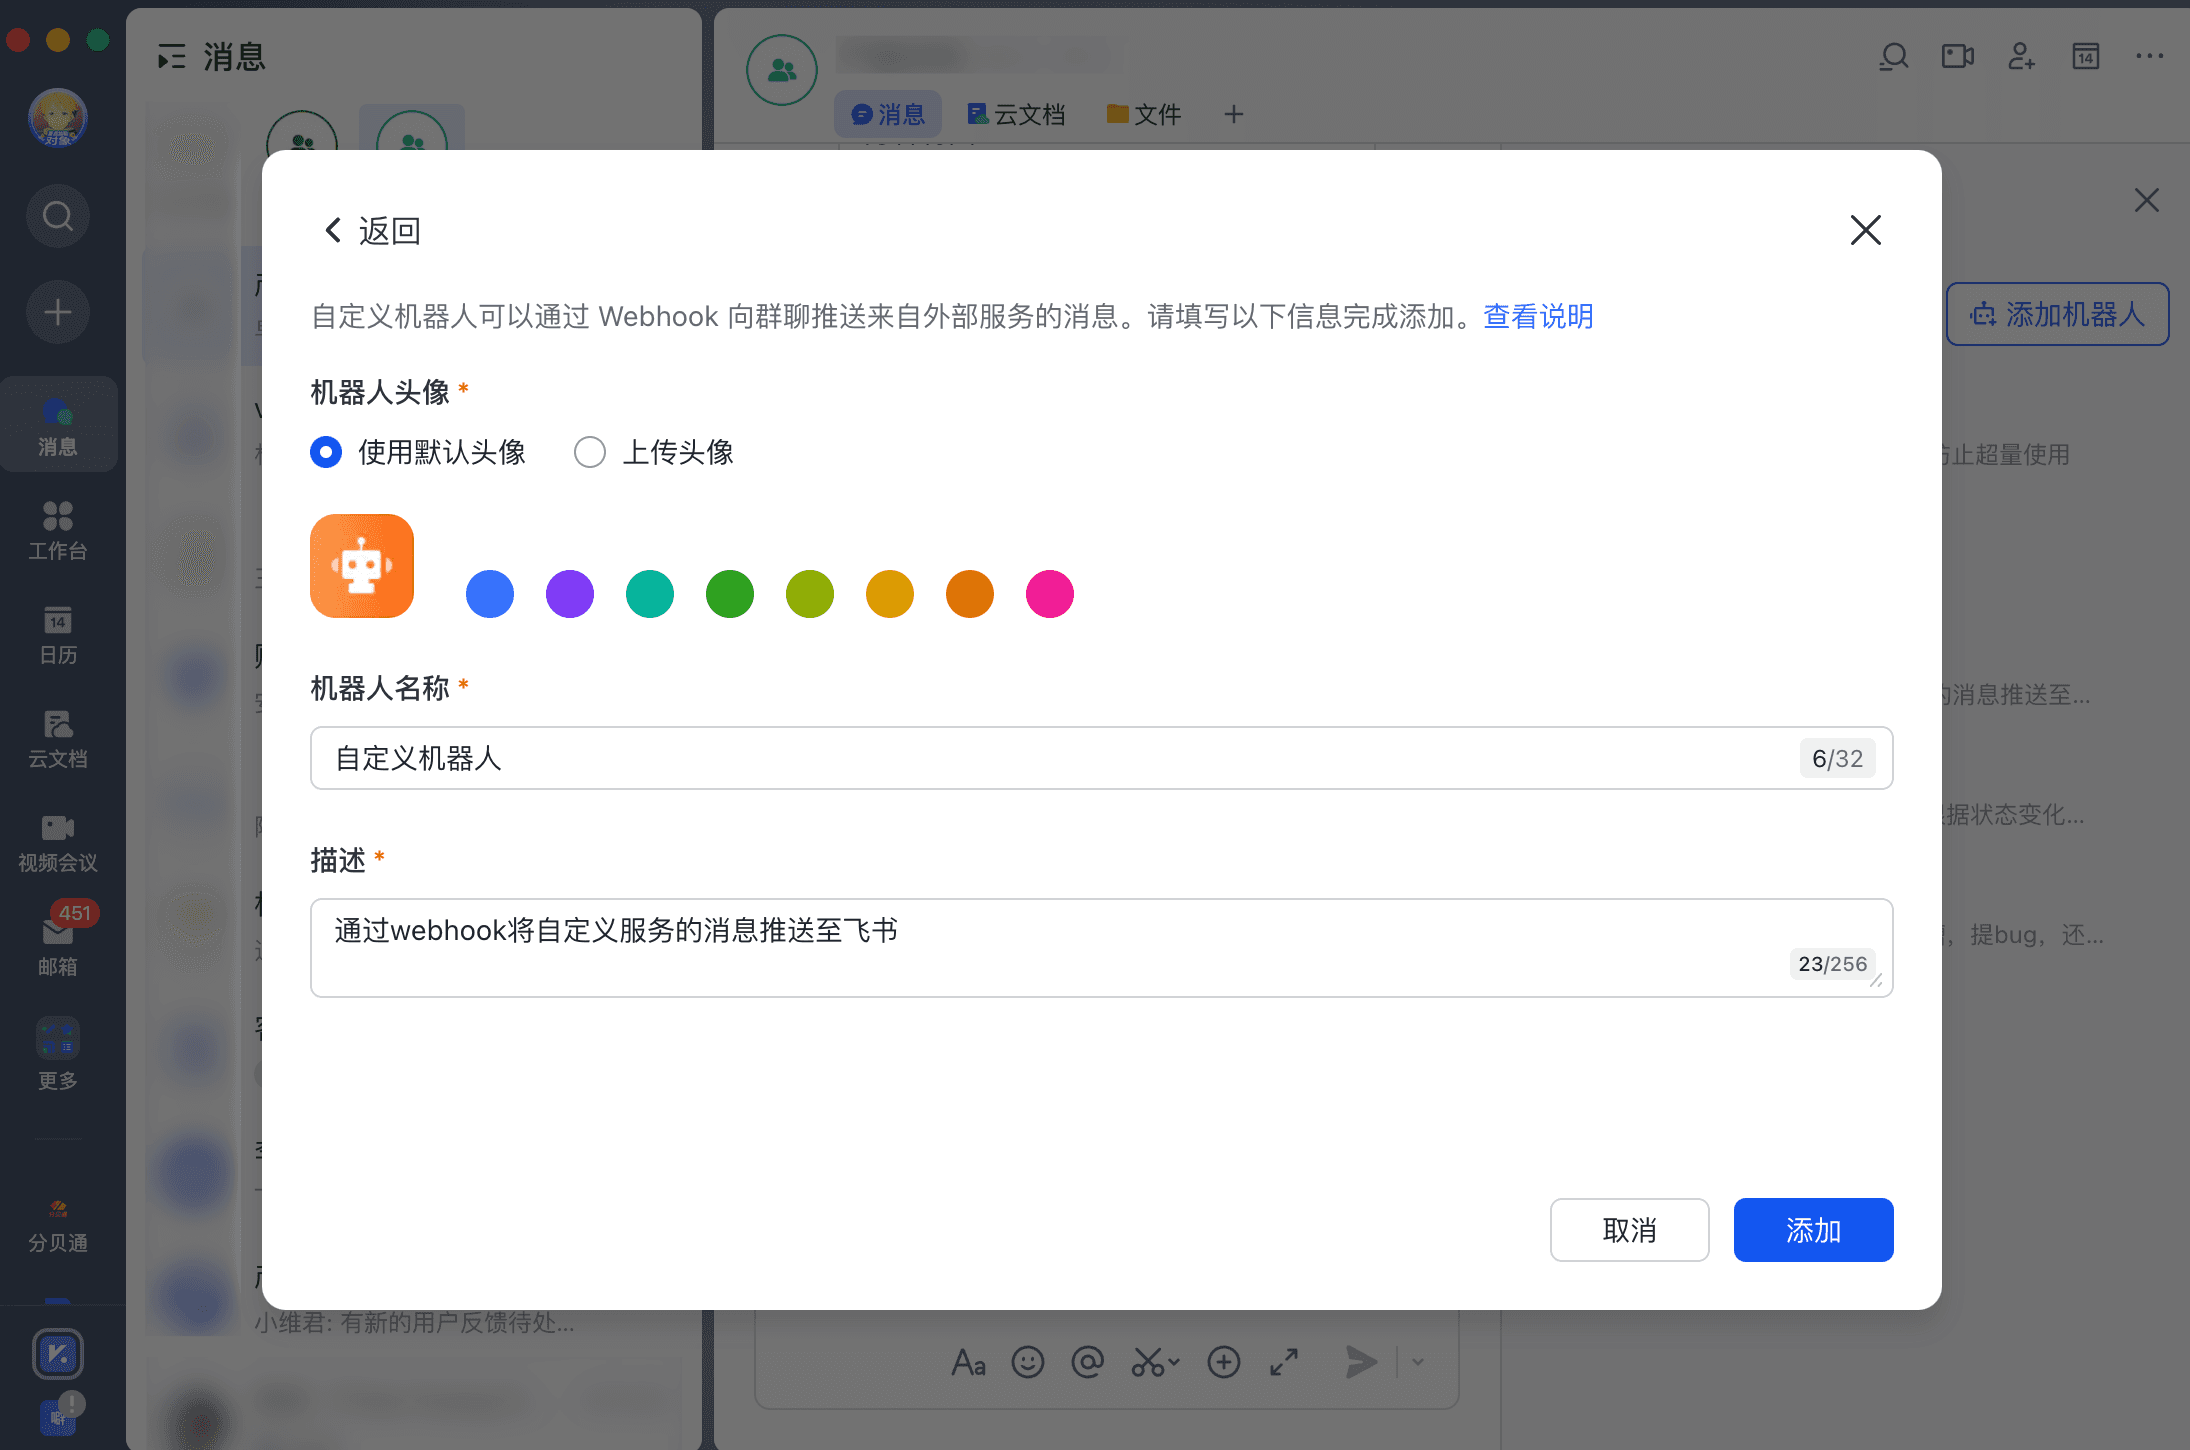Click the plus create button in sidebar

coord(58,312)
